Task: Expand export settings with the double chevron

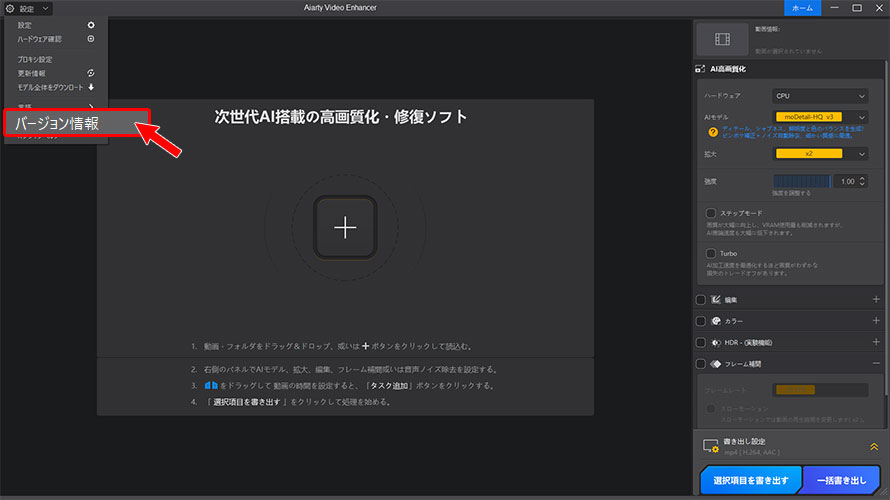Action: point(874,447)
